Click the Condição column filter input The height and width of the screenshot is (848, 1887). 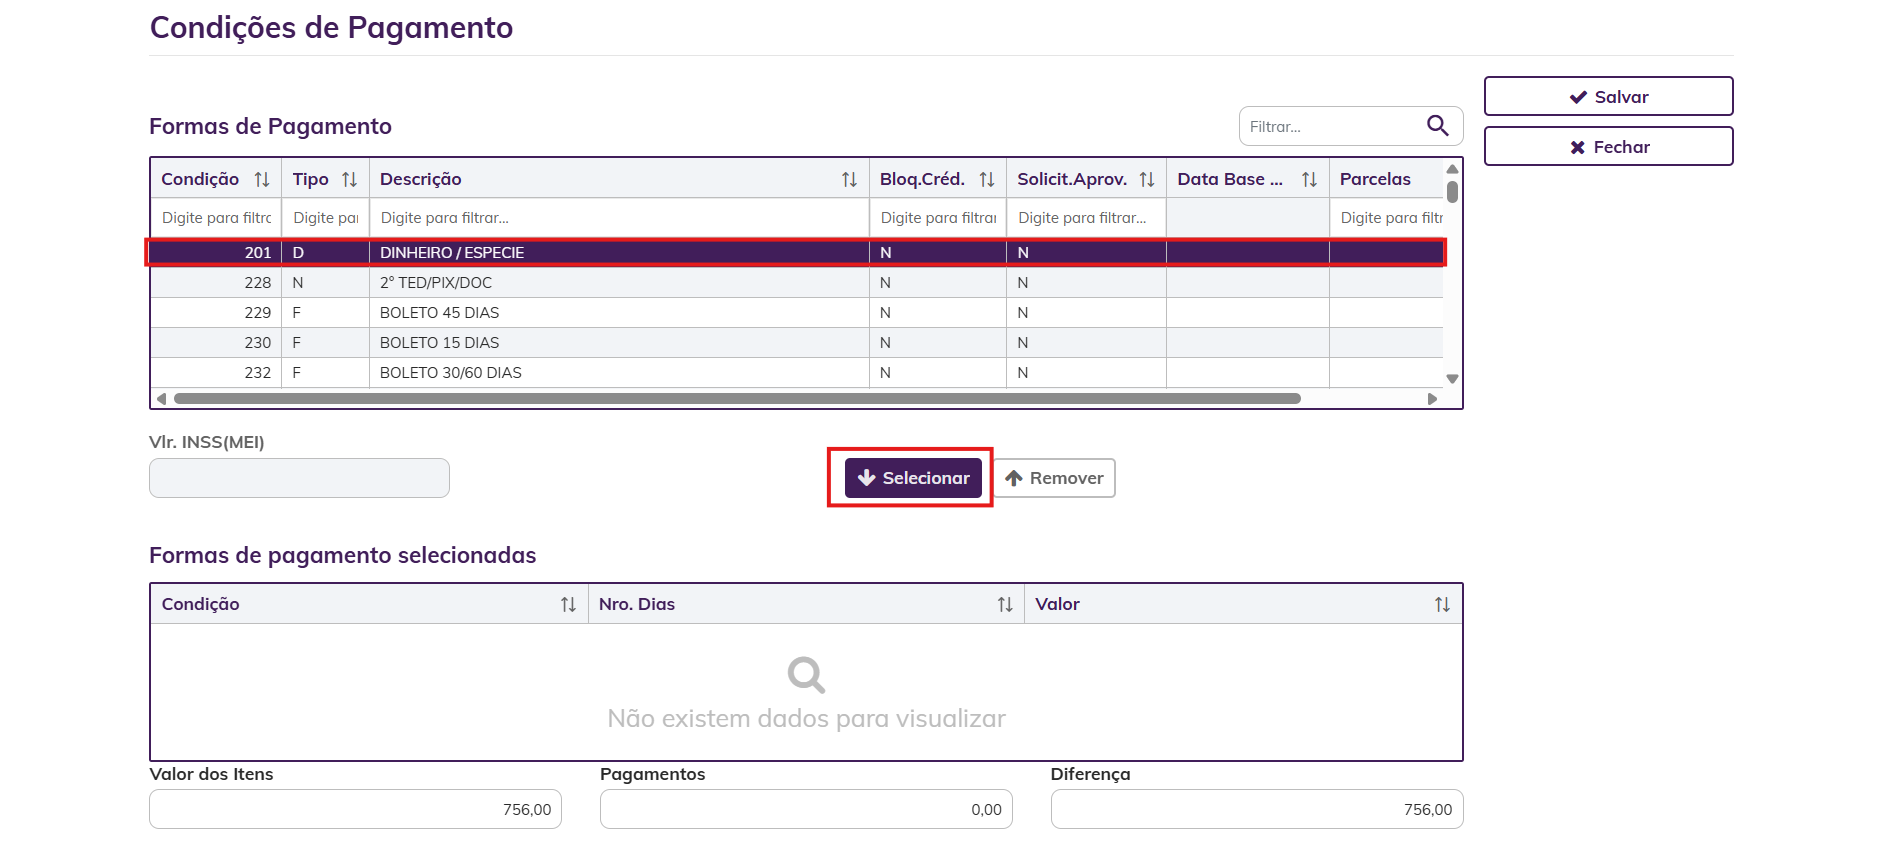(216, 218)
